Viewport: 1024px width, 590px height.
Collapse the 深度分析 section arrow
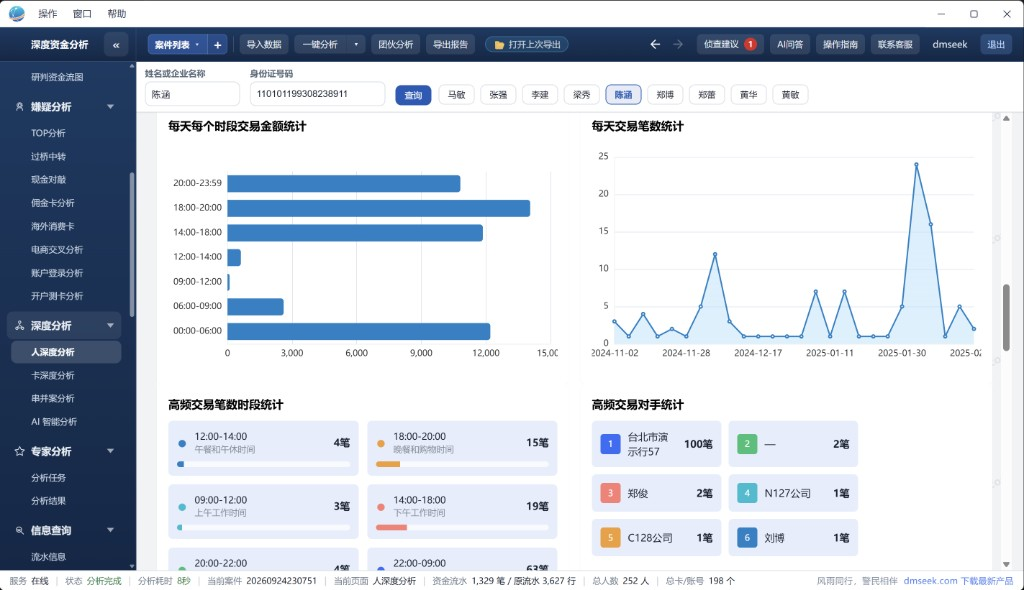(110, 325)
